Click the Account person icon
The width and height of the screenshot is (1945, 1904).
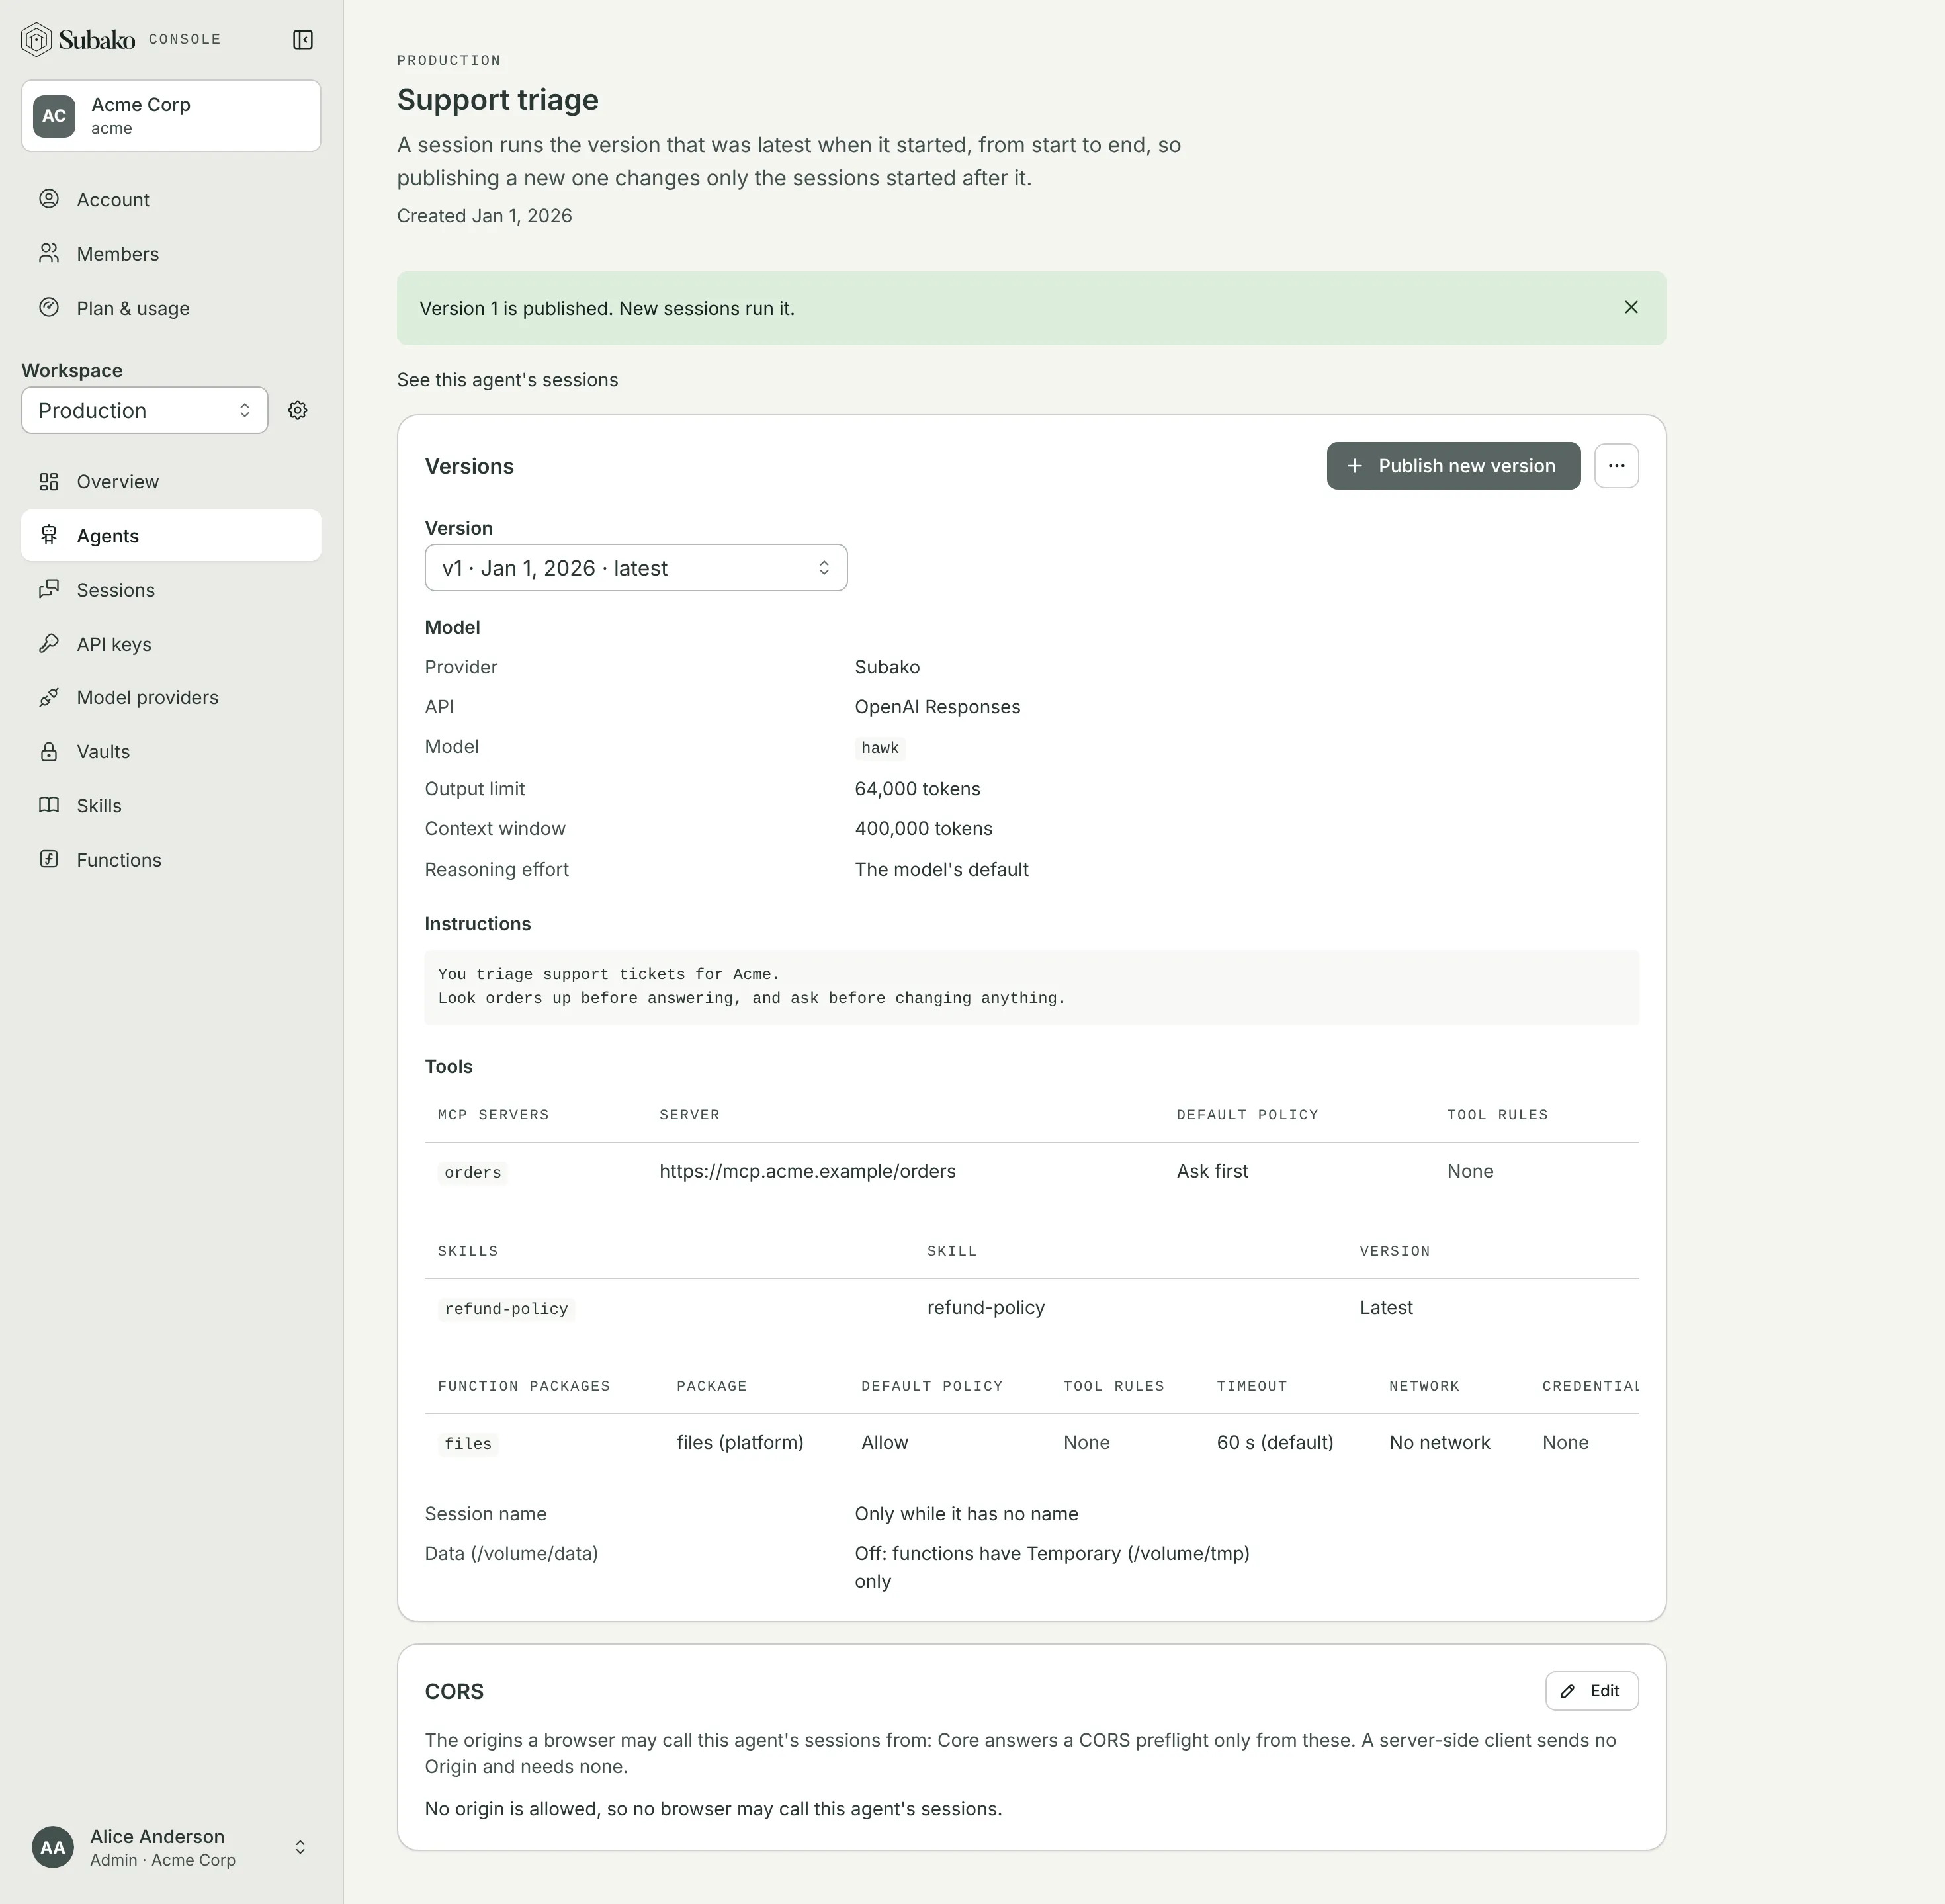tap(49, 199)
